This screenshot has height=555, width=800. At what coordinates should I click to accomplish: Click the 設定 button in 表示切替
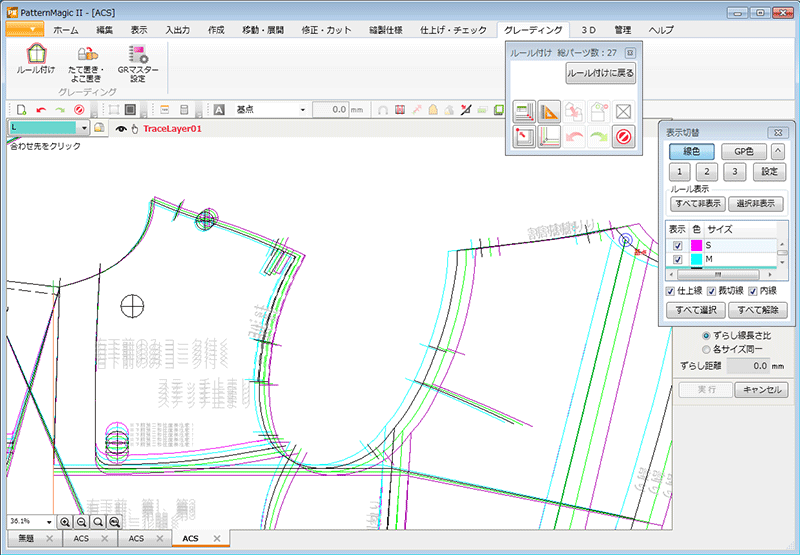coord(769,172)
